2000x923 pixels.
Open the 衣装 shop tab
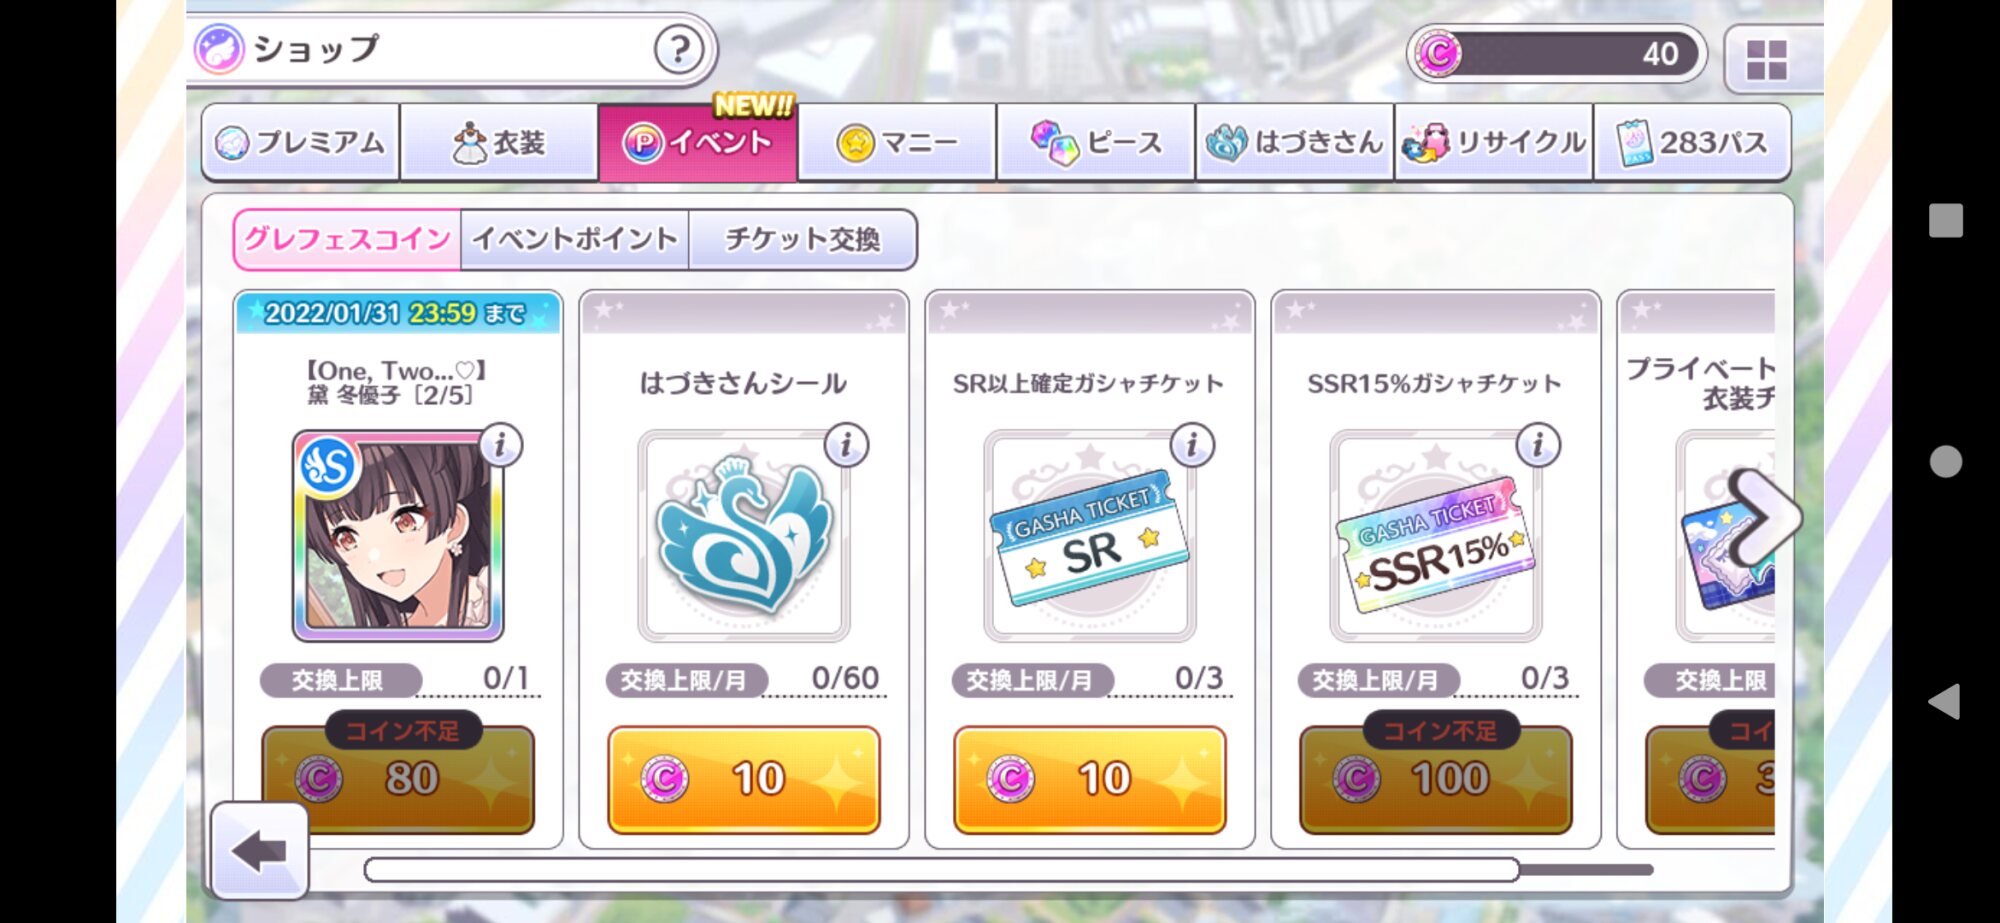(x=499, y=142)
